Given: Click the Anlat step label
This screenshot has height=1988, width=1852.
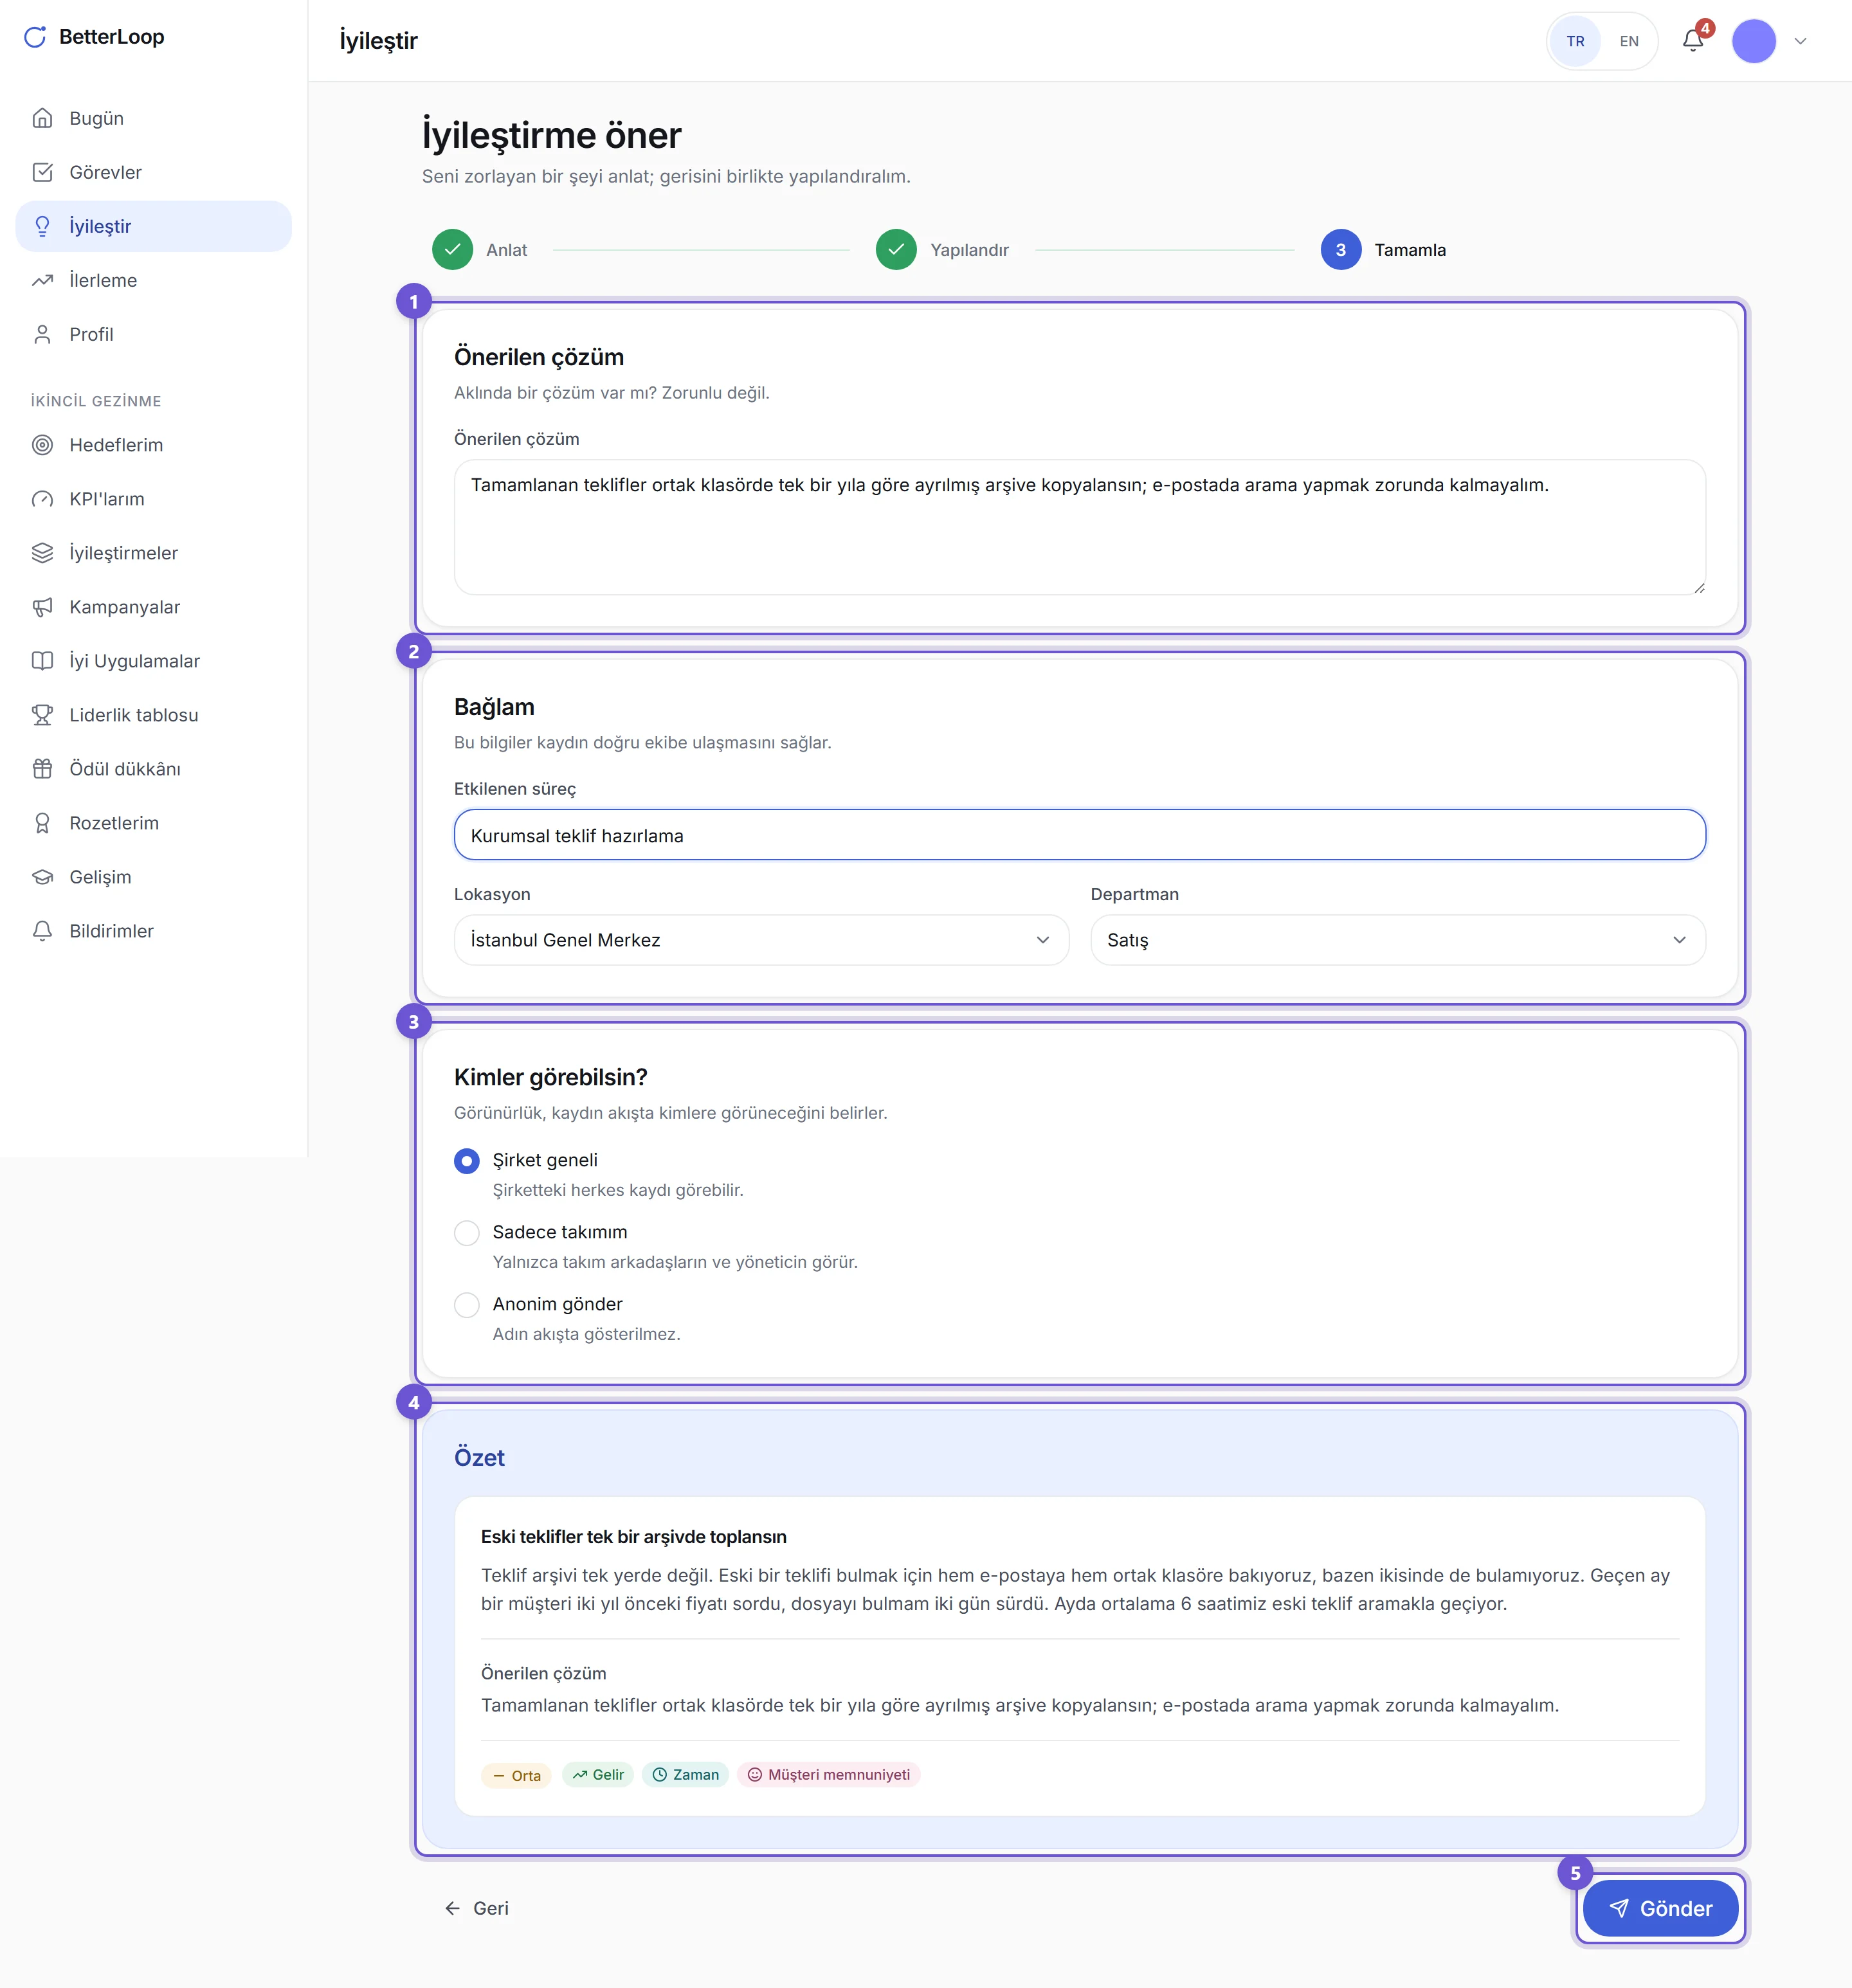Looking at the screenshot, I should (x=507, y=250).
